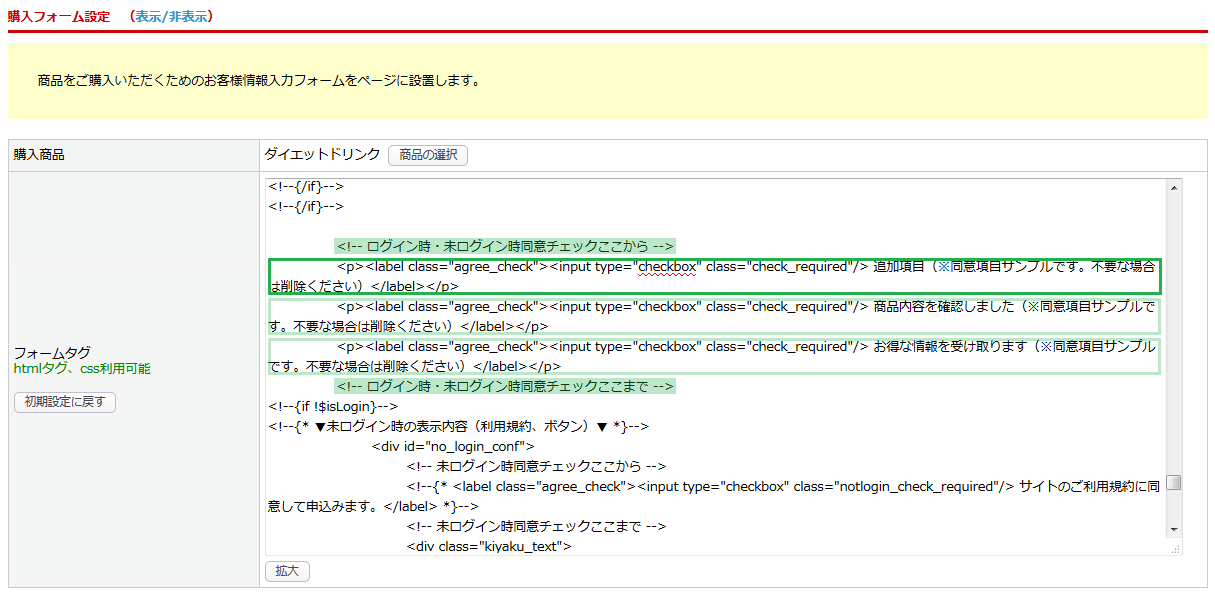Click the 初期設定に戻す reset button
1215x596 pixels.
[65, 402]
